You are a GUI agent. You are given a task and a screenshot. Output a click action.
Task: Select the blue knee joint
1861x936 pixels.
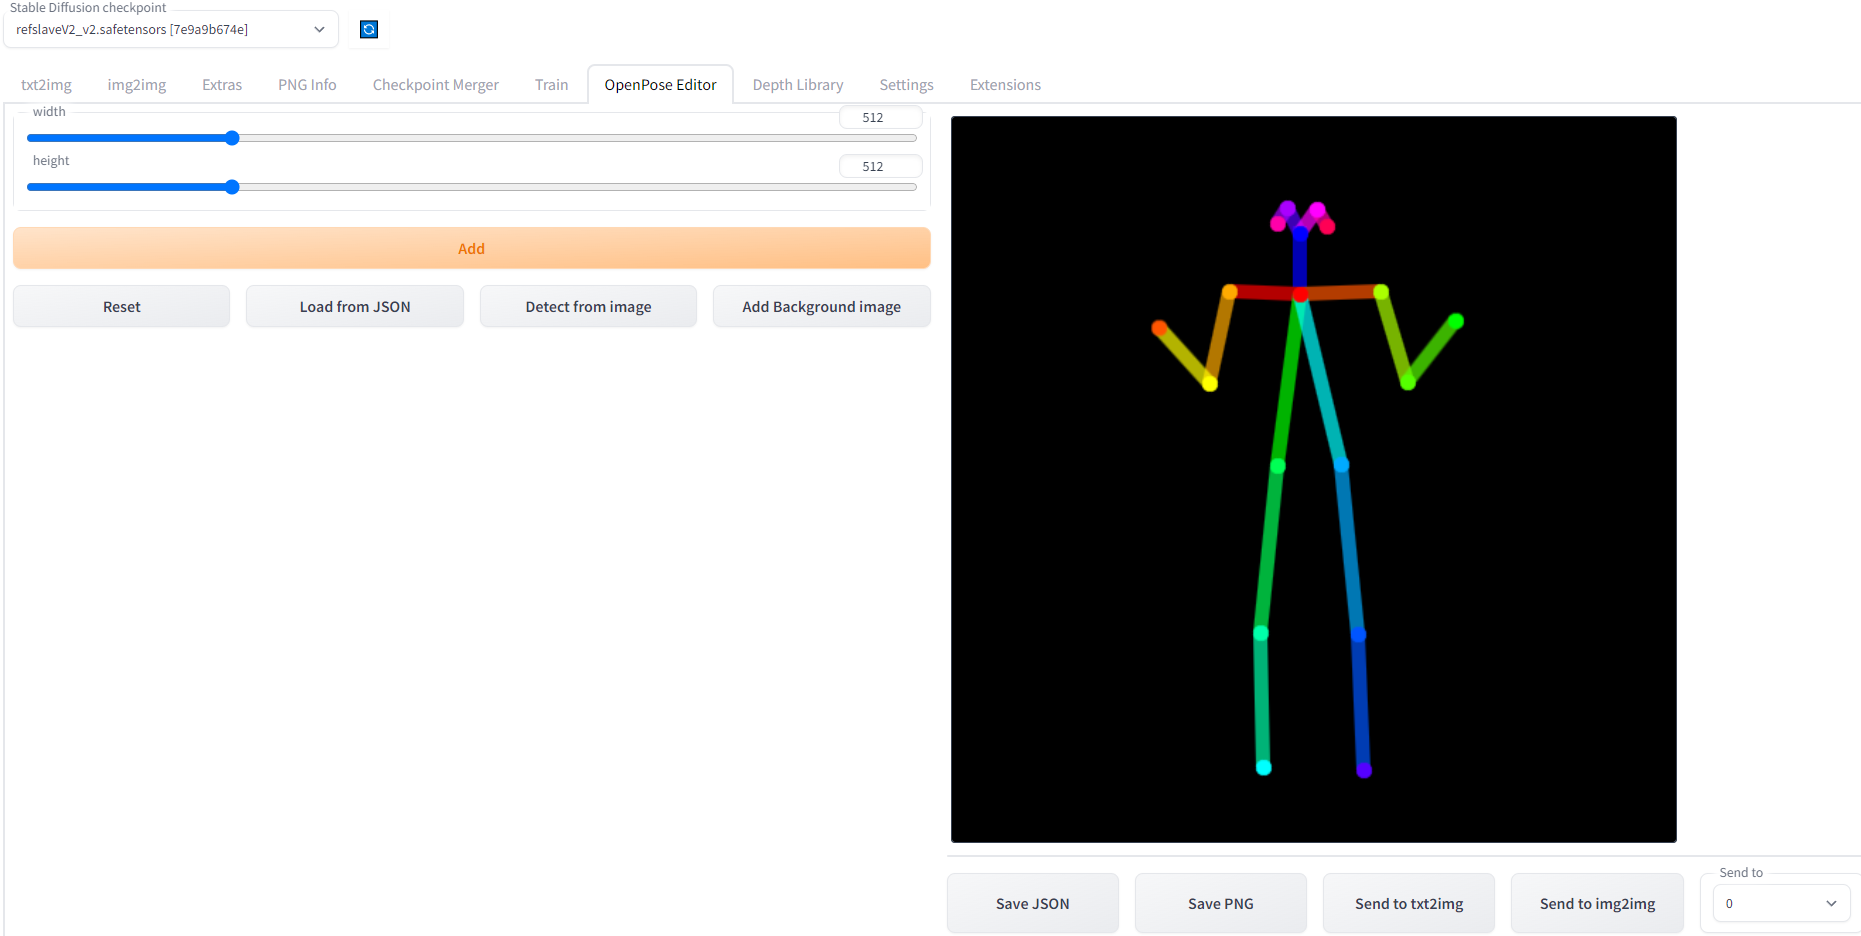coord(1358,634)
